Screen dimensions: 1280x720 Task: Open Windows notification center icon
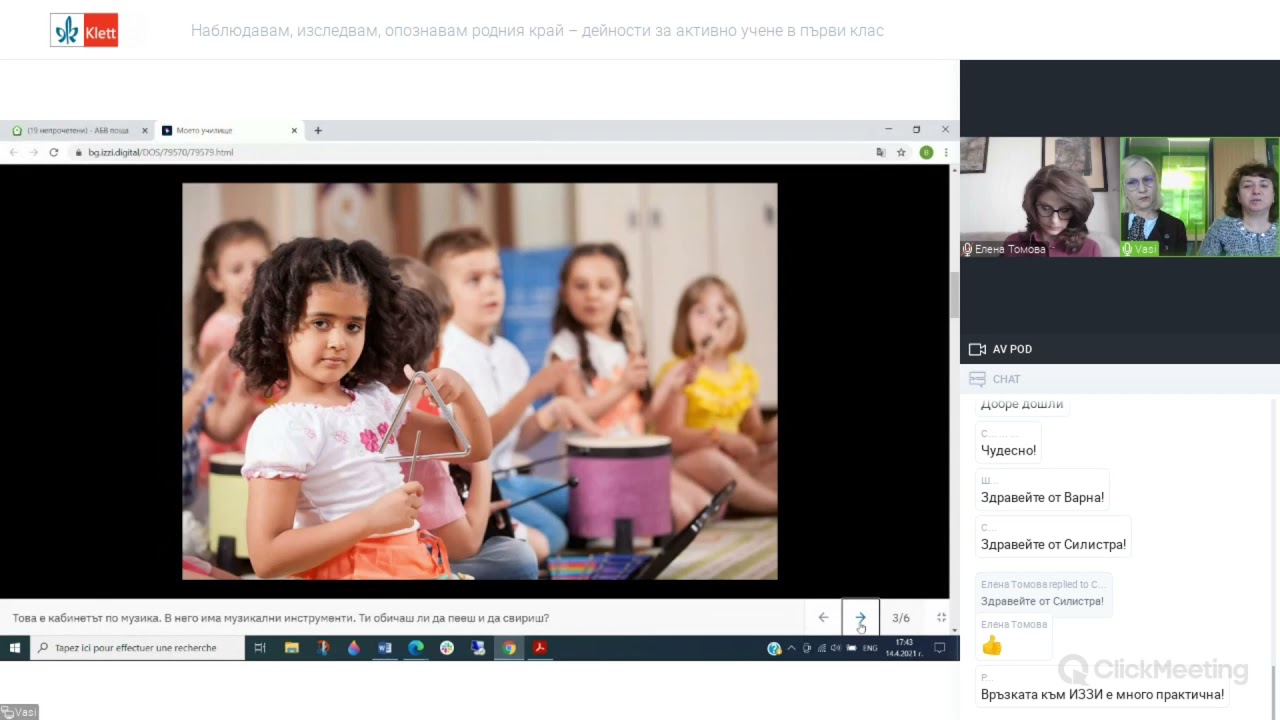click(x=940, y=648)
